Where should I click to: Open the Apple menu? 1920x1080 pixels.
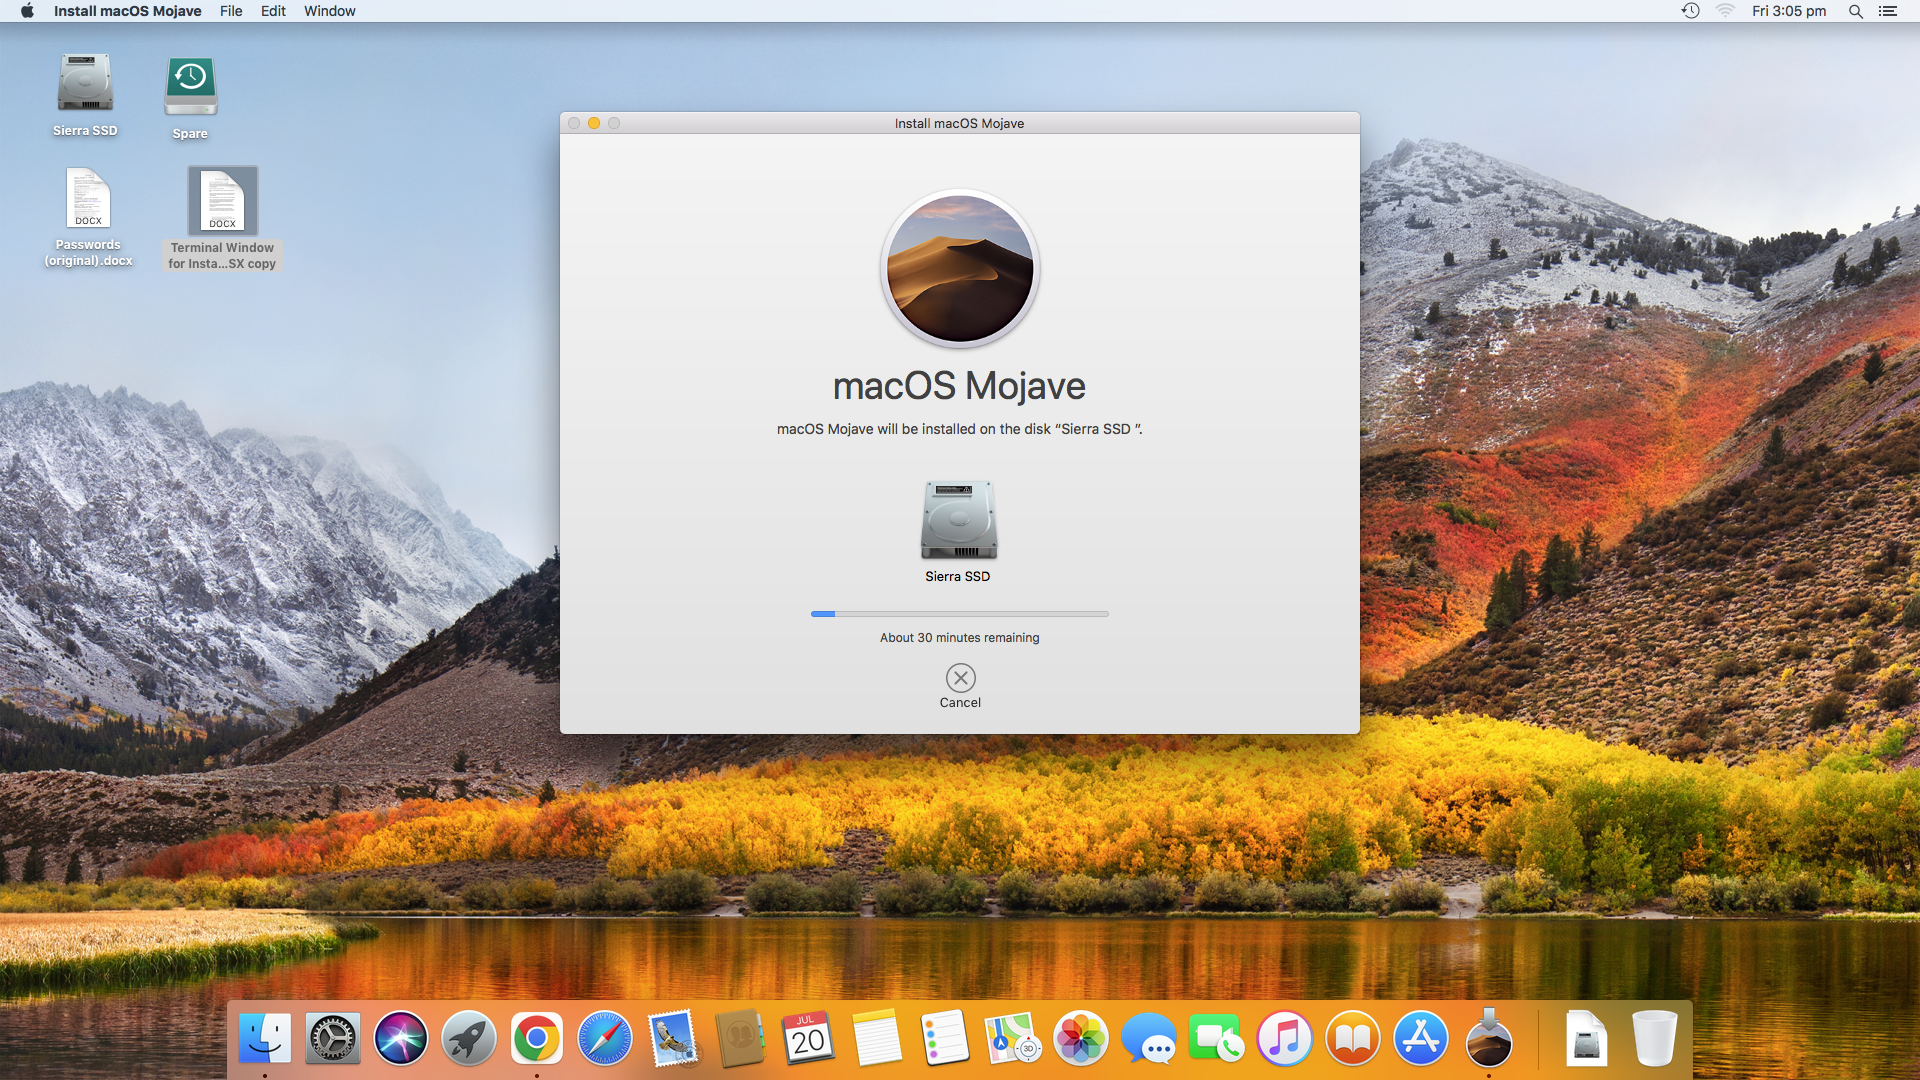tap(27, 11)
